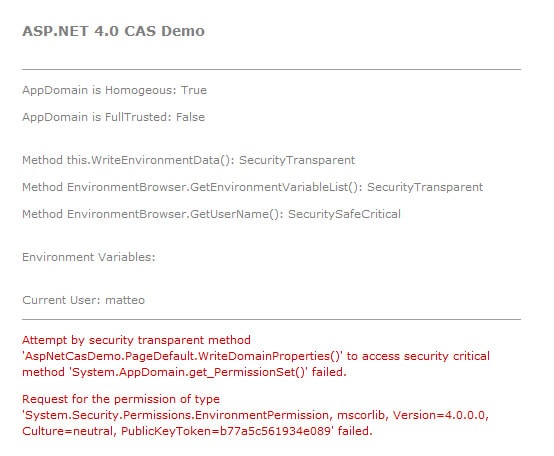Click the EnvironmentPermission mscorlib version text
The width and height of the screenshot is (554, 456).
(x=255, y=415)
